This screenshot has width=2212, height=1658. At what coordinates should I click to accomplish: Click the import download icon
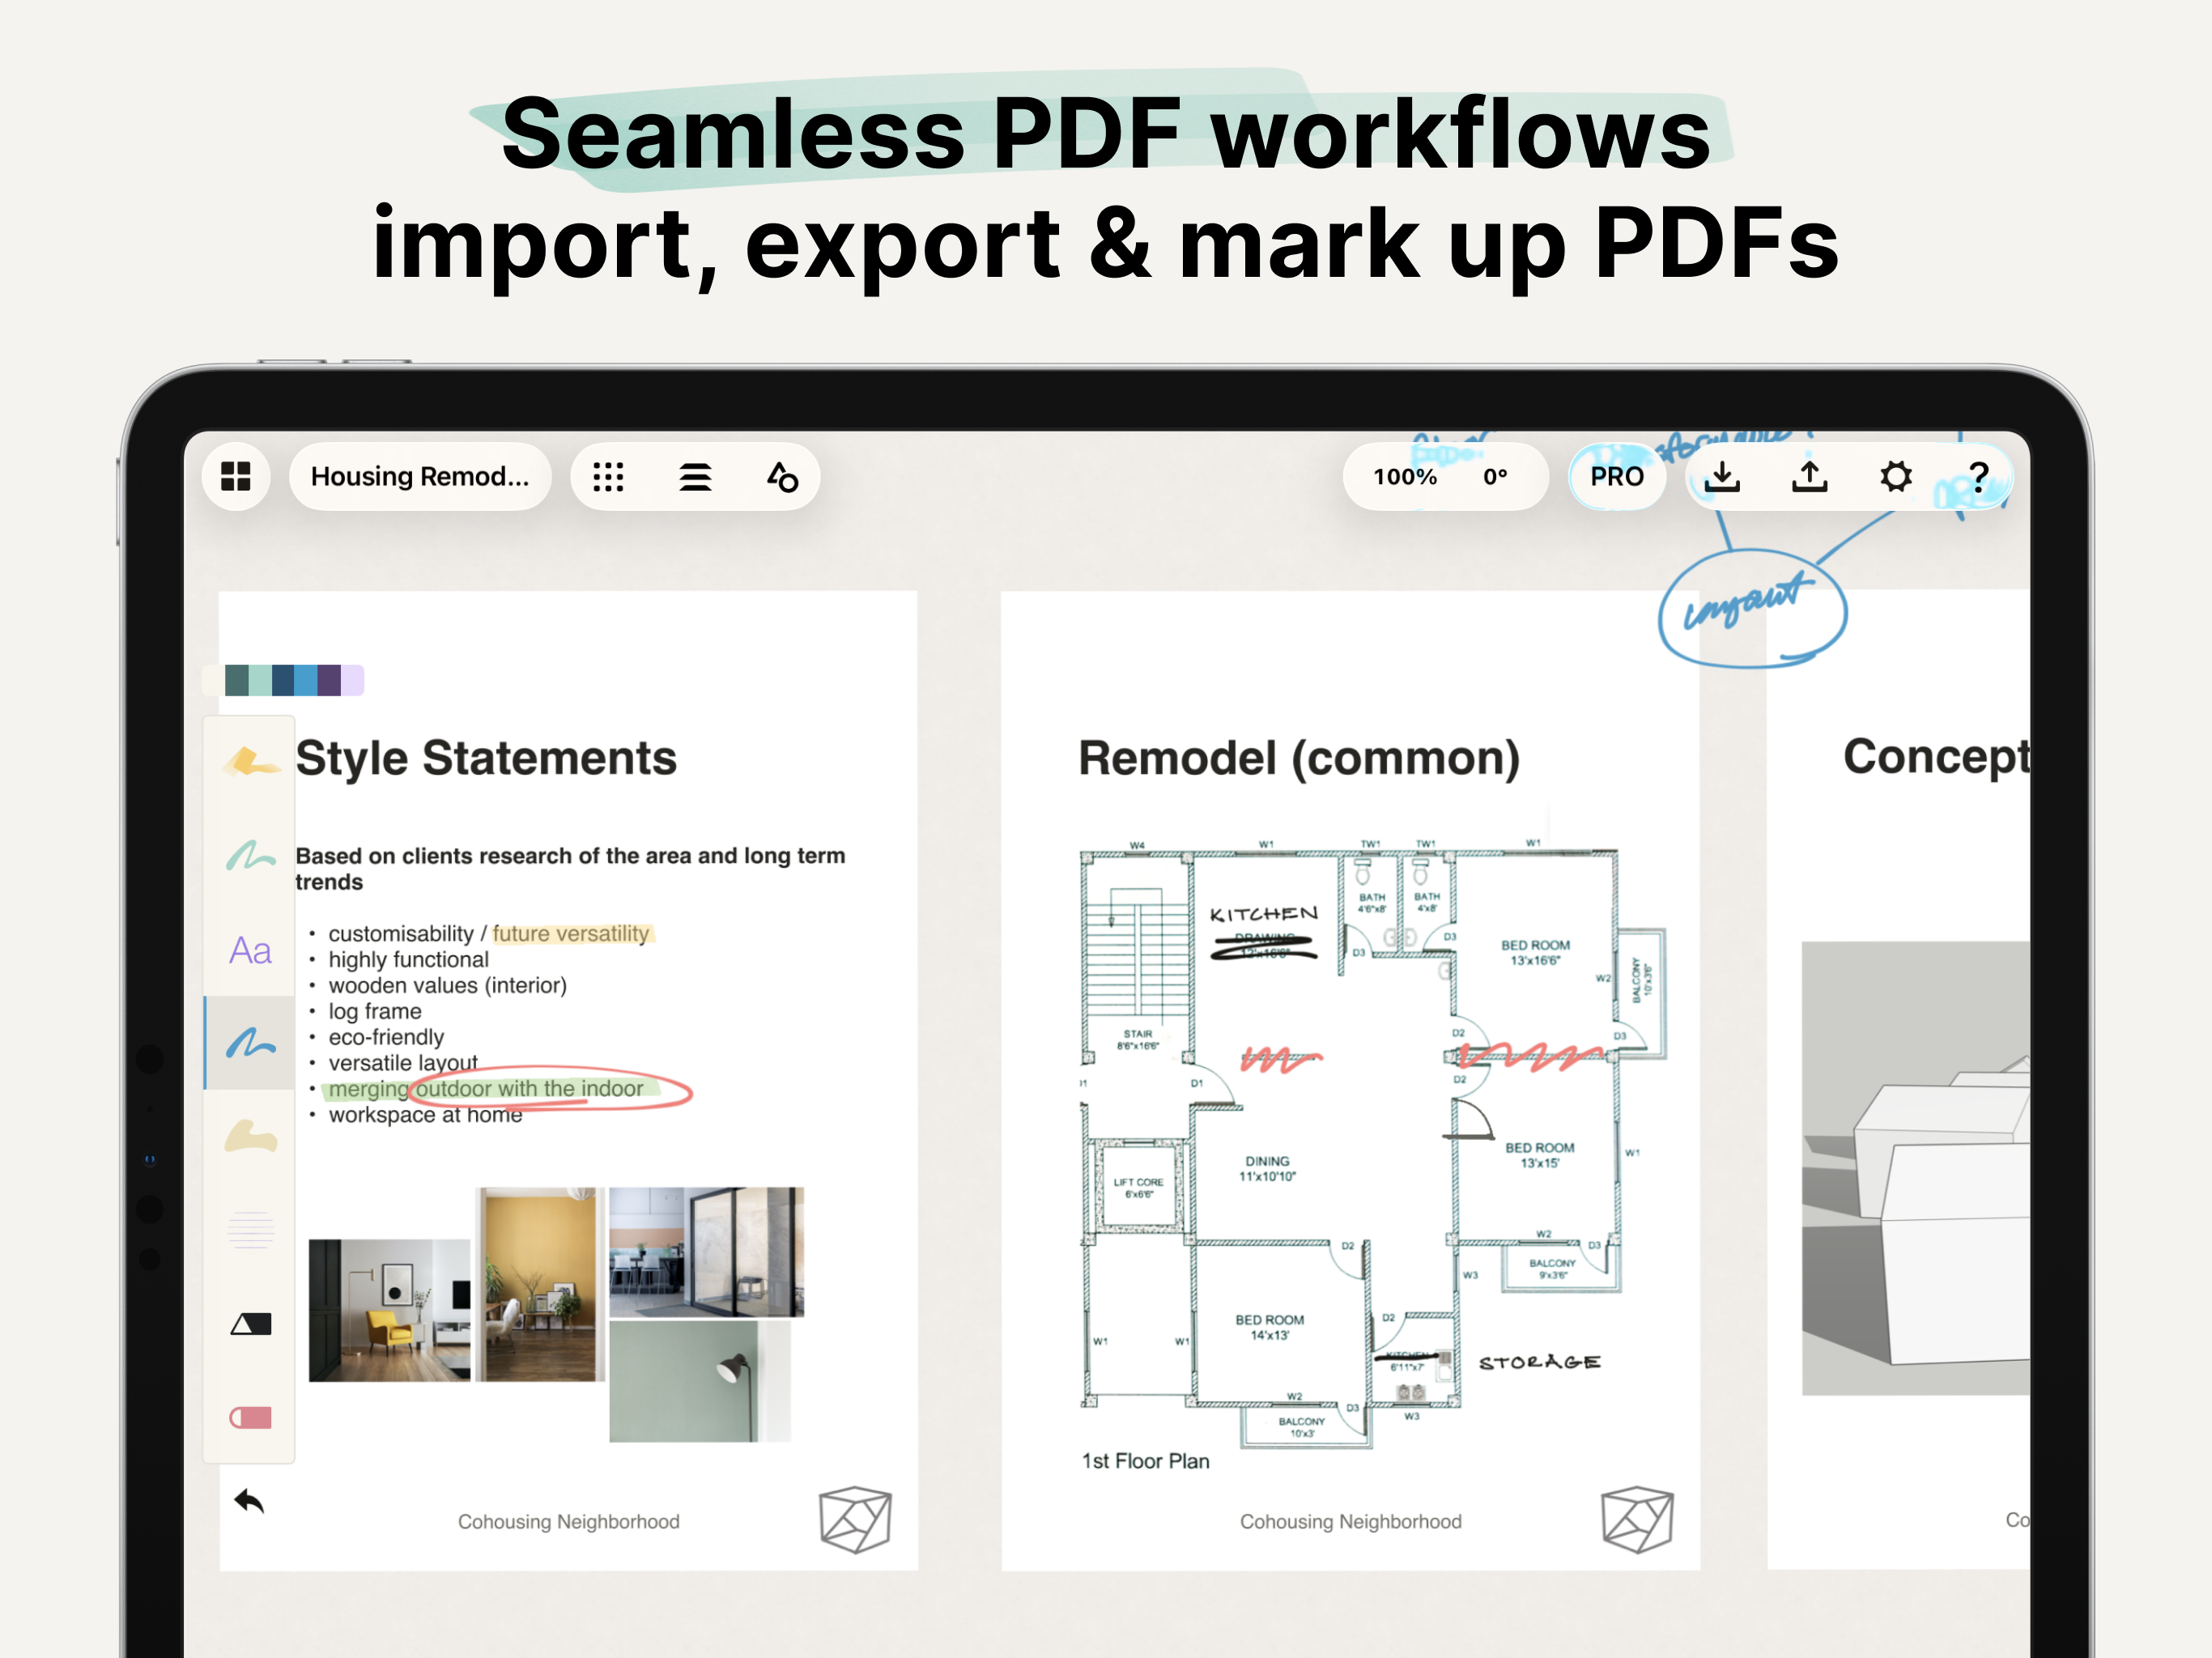click(1722, 477)
